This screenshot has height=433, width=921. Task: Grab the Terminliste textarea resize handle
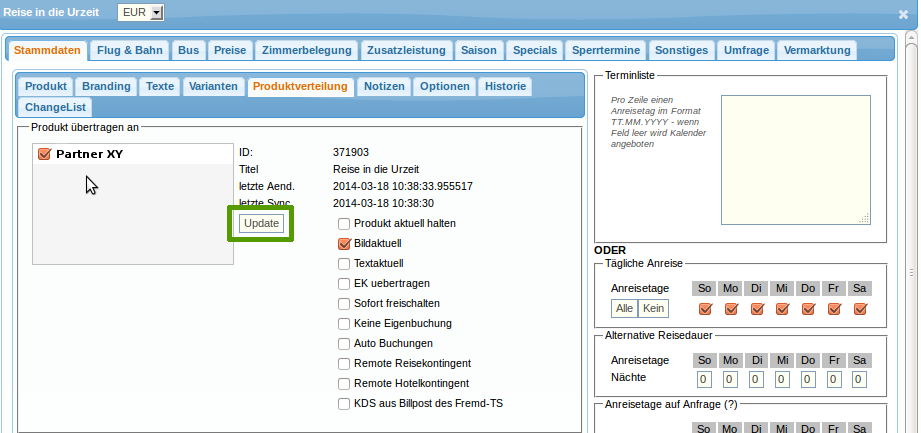866,220
